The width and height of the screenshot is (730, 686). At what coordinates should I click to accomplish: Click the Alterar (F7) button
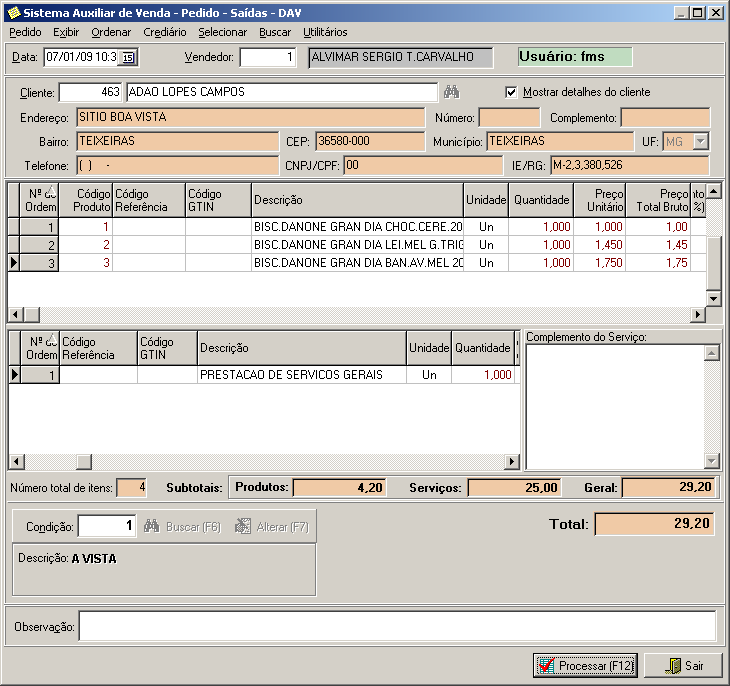tap(272, 527)
